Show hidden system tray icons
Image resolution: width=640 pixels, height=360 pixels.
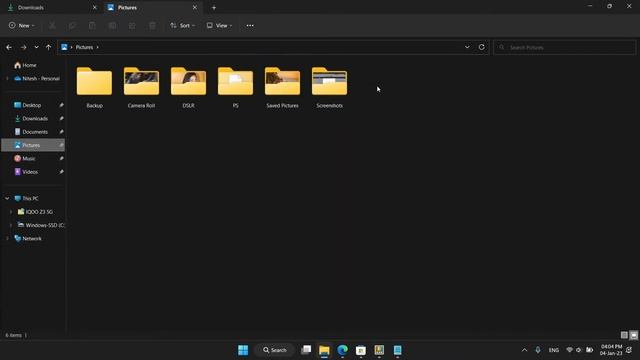point(524,350)
